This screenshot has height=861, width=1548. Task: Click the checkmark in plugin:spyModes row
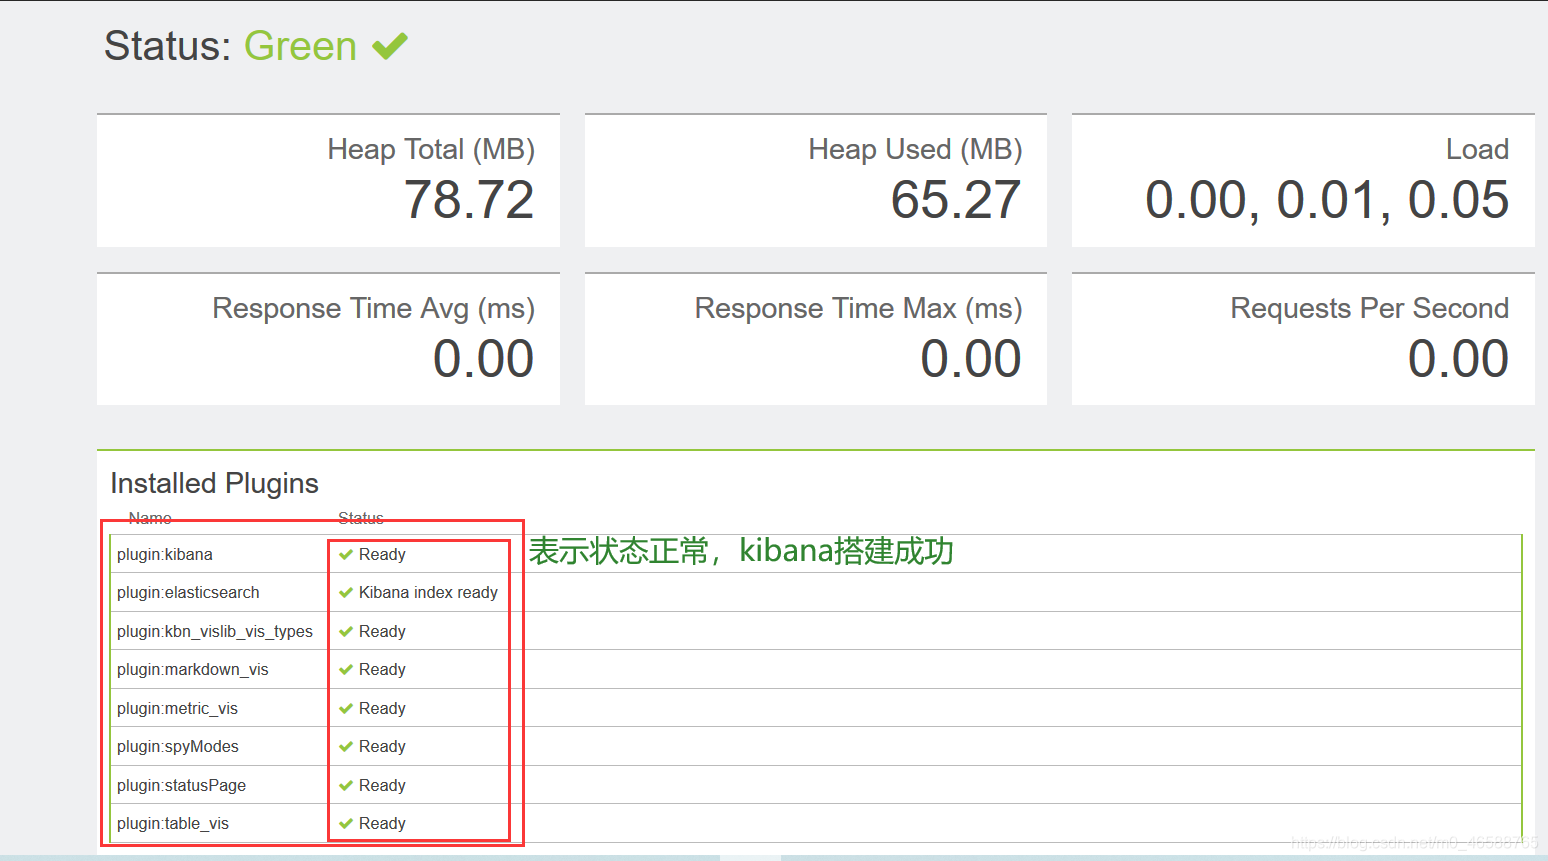(346, 746)
